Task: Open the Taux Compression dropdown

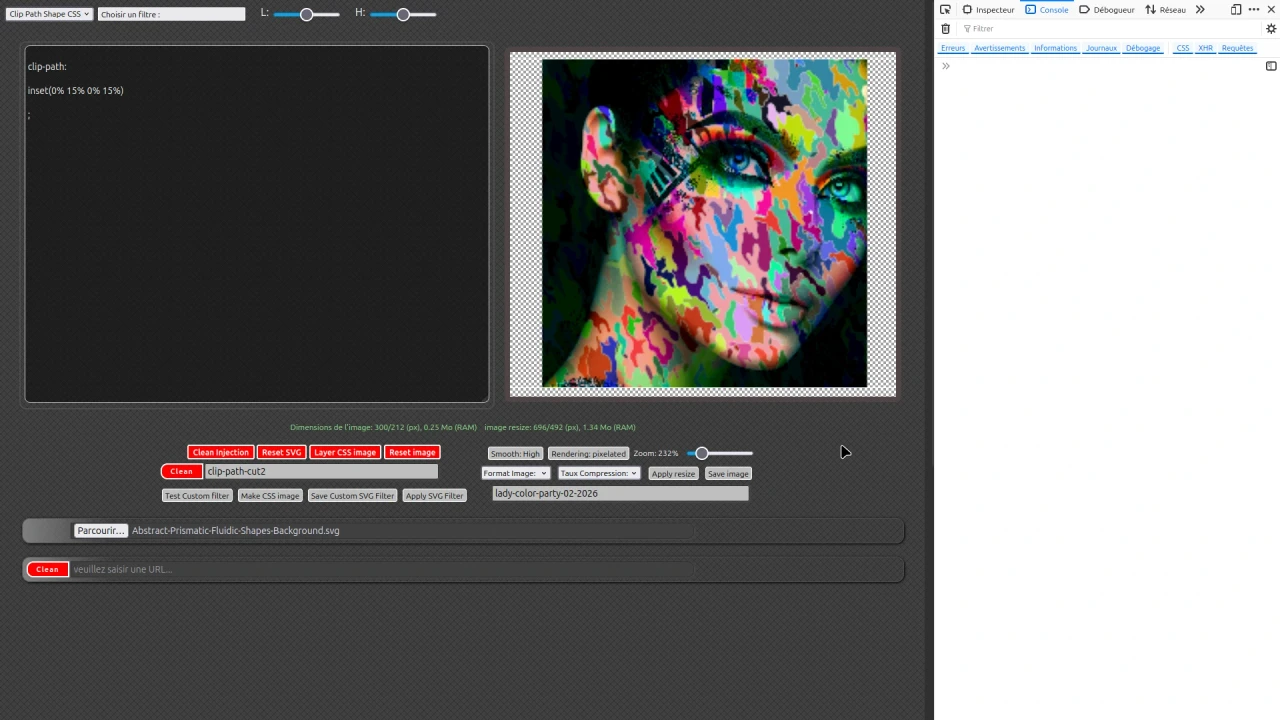Action: point(597,473)
